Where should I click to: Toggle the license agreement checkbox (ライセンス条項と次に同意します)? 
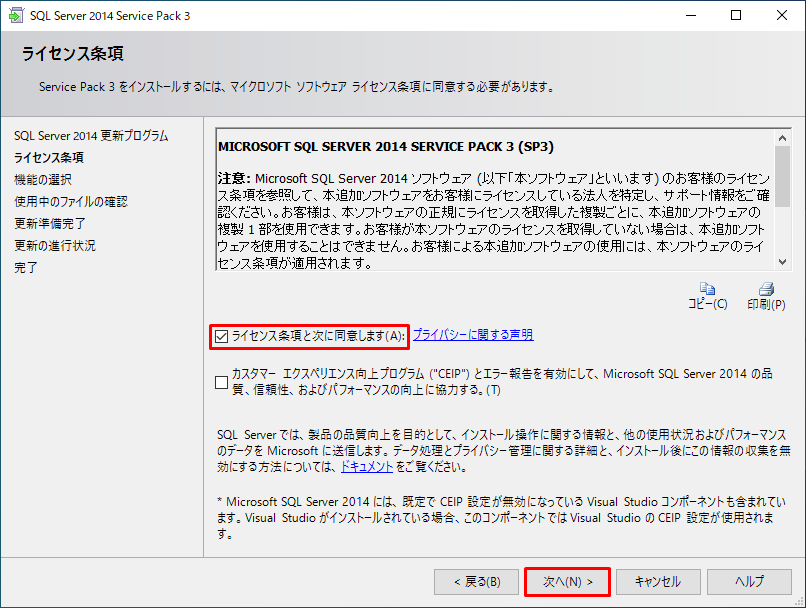click(x=222, y=337)
